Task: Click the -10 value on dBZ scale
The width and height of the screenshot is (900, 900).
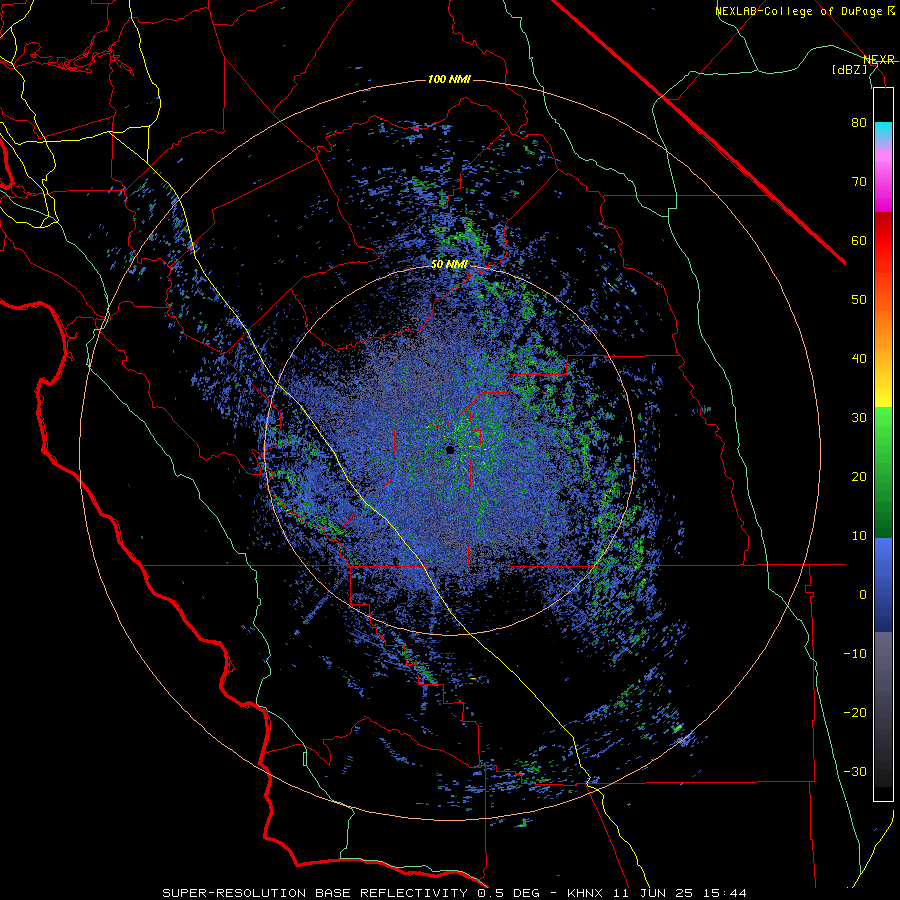Action: coord(855,654)
